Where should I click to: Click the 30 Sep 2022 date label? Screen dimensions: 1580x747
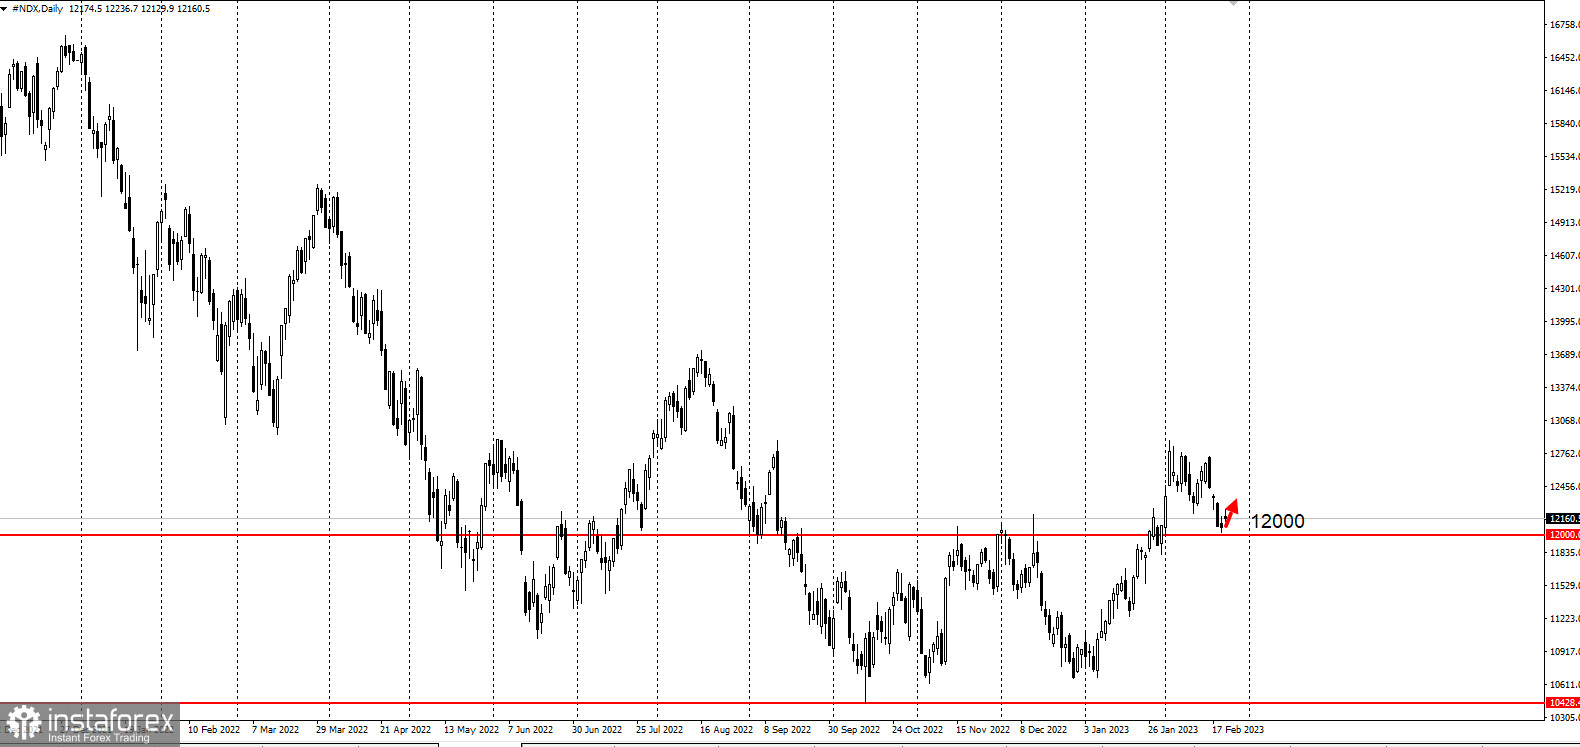854,730
